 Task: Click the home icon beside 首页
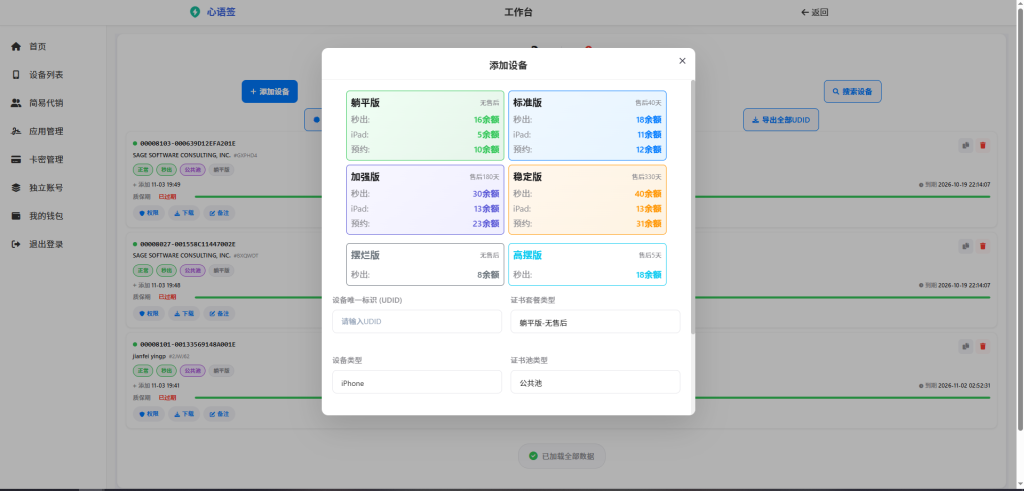click(16, 46)
